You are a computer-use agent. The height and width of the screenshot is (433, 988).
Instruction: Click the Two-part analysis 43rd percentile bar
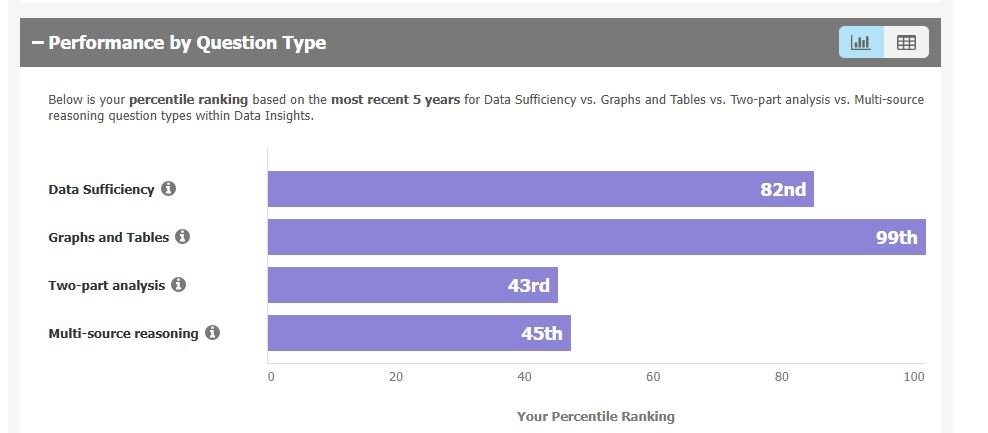[412, 285]
